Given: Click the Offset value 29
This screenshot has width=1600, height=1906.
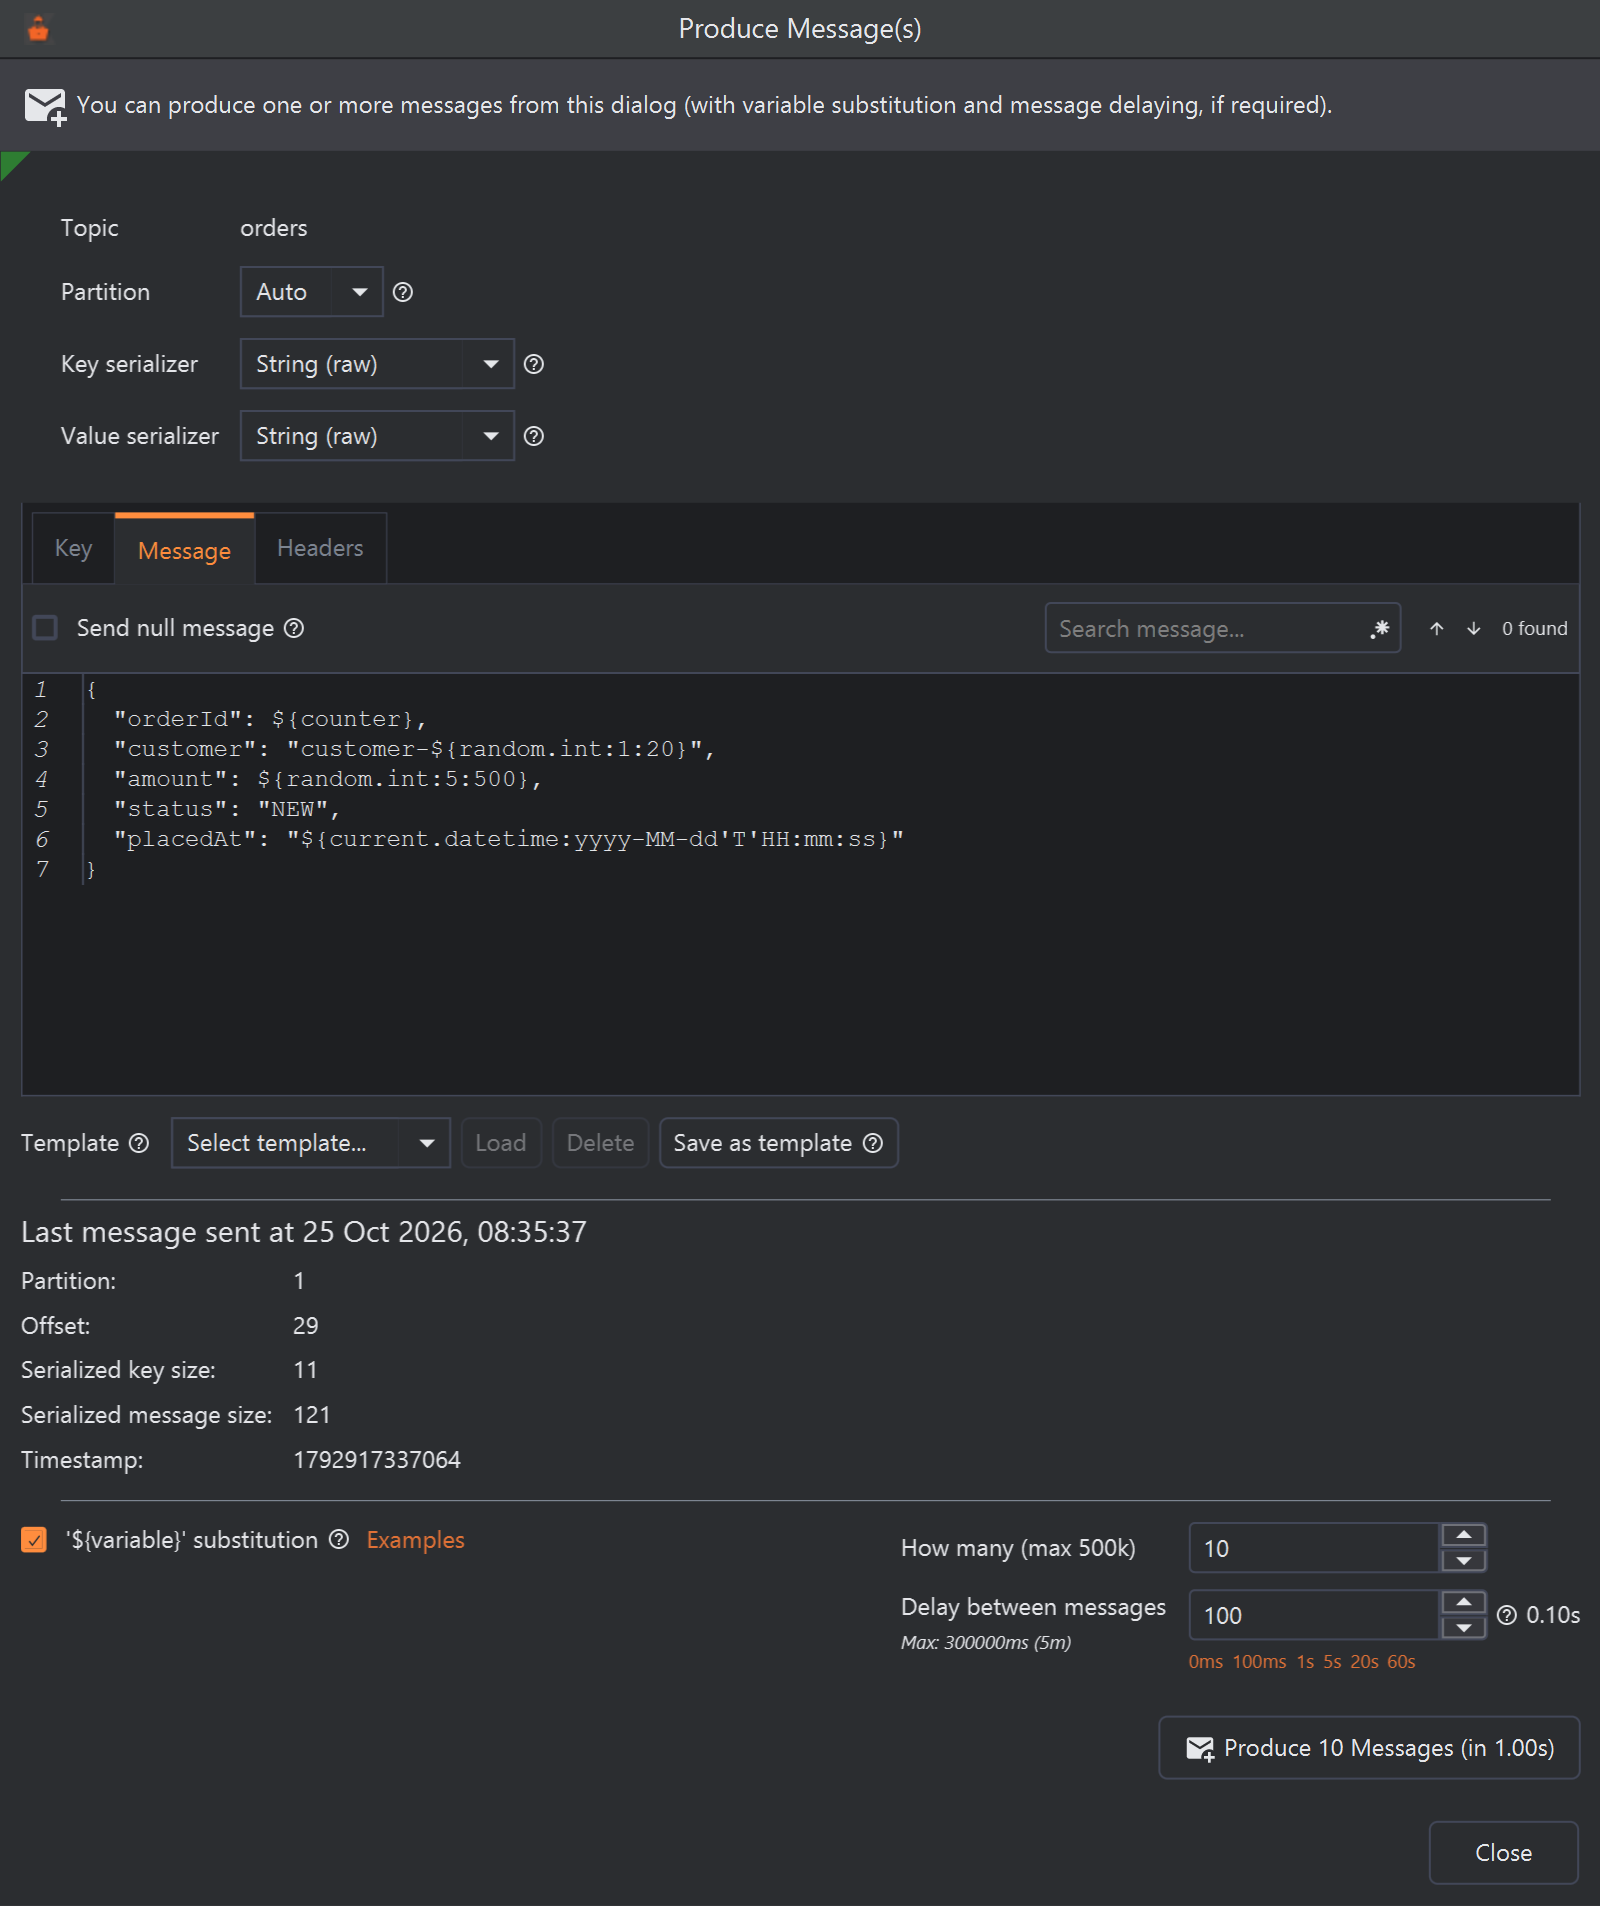Looking at the screenshot, I should pyautogui.click(x=305, y=1326).
